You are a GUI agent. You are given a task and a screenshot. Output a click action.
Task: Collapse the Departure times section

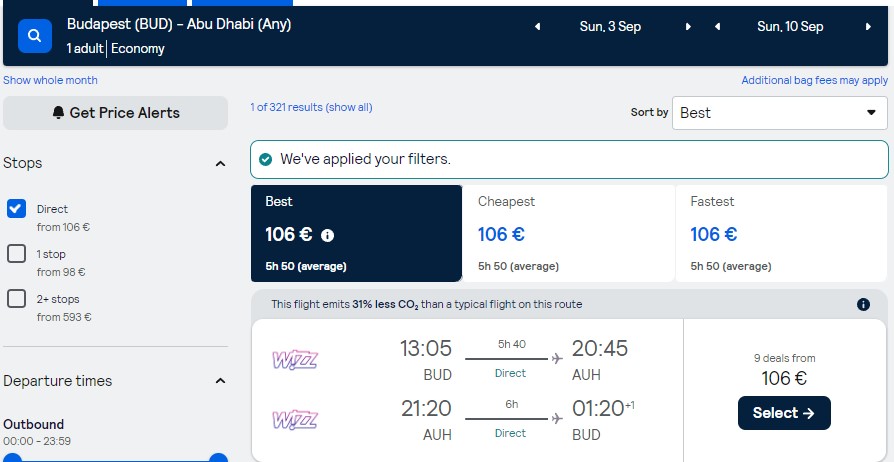[x=221, y=381]
